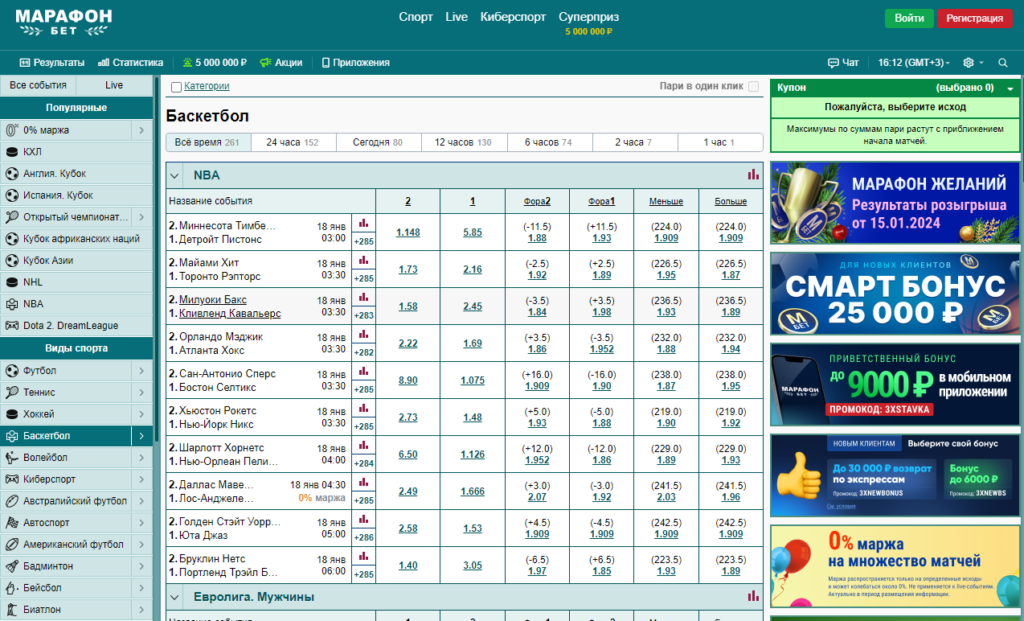This screenshot has height=621, width=1024.
Task: Enable Пари в один клик checkbox
Action: (754, 86)
